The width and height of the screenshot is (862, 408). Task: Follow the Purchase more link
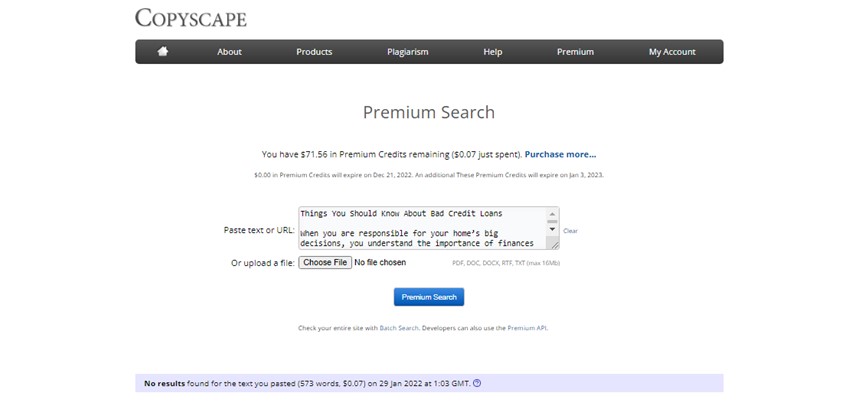(x=560, y=155)
